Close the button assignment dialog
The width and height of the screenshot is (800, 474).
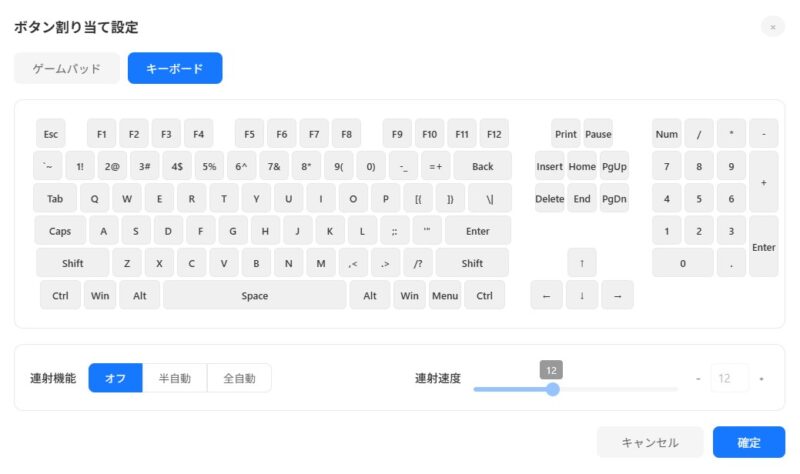(772, 27)
